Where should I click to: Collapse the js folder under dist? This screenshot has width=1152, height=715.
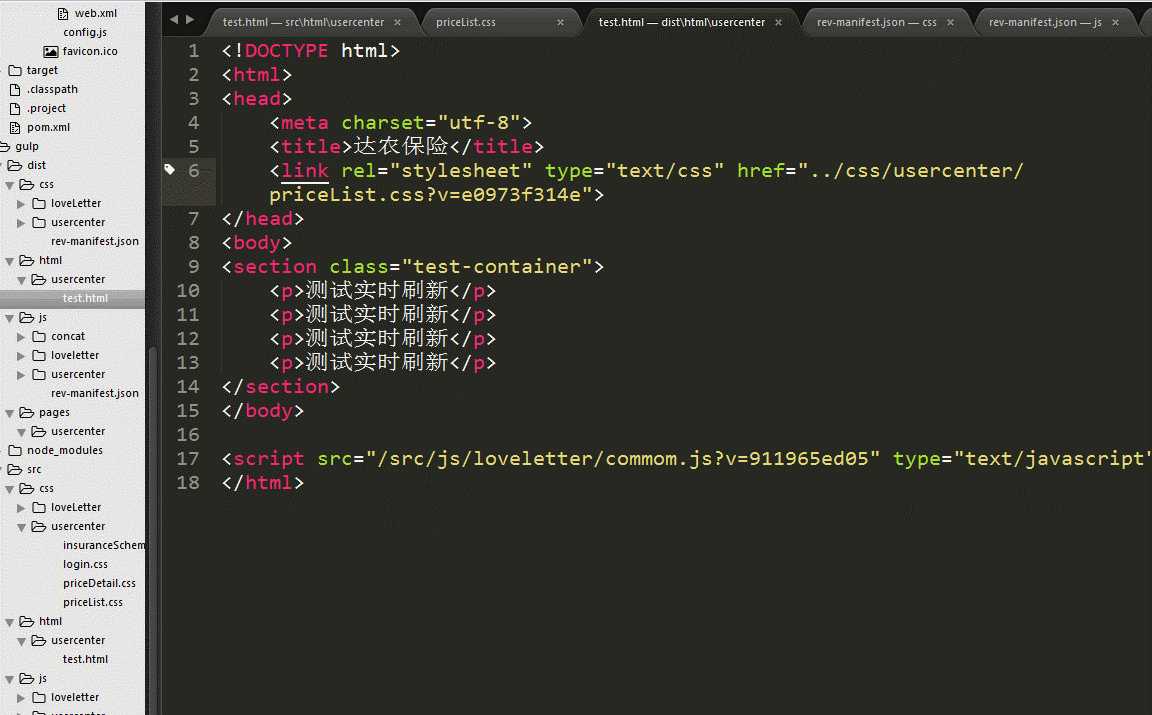click(10, 318)
